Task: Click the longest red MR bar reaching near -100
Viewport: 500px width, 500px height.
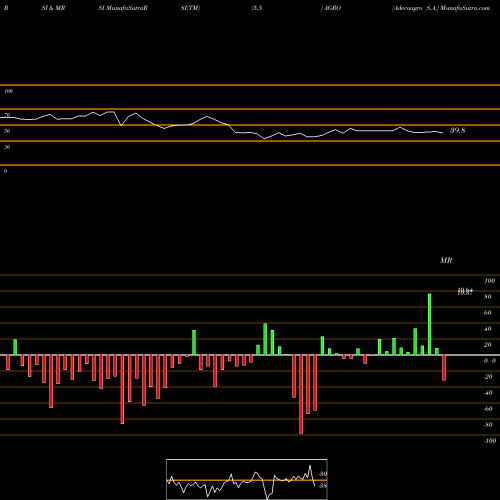Action: (x=301, y=394)
